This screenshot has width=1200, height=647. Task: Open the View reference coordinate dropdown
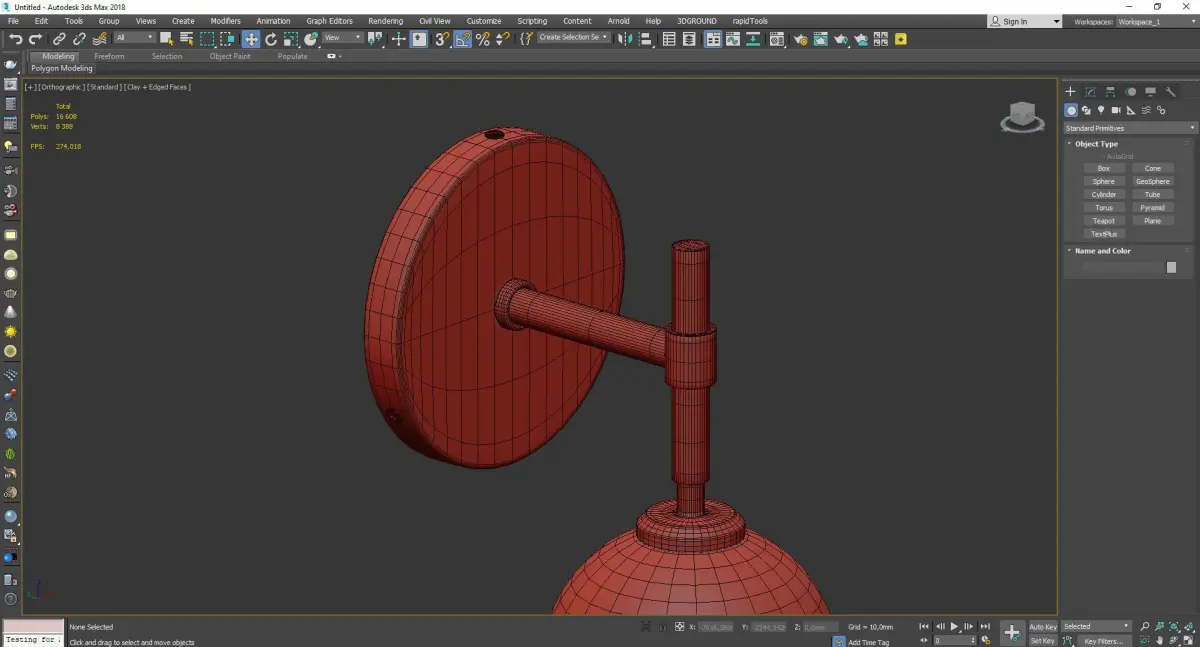pyautogui.click(x=341, y=38)
